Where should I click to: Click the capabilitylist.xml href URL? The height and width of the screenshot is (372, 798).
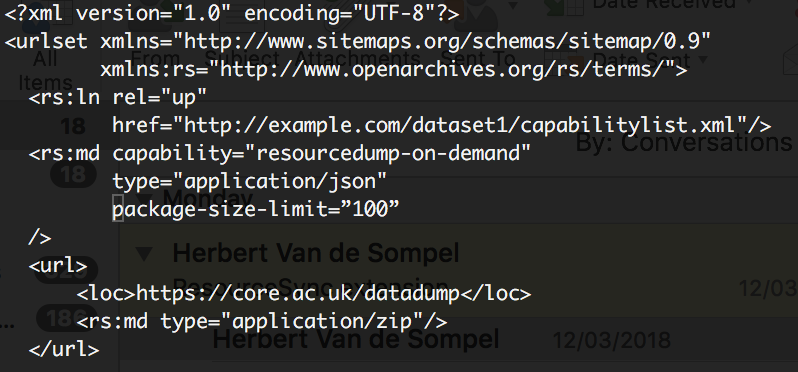point(460,125)
